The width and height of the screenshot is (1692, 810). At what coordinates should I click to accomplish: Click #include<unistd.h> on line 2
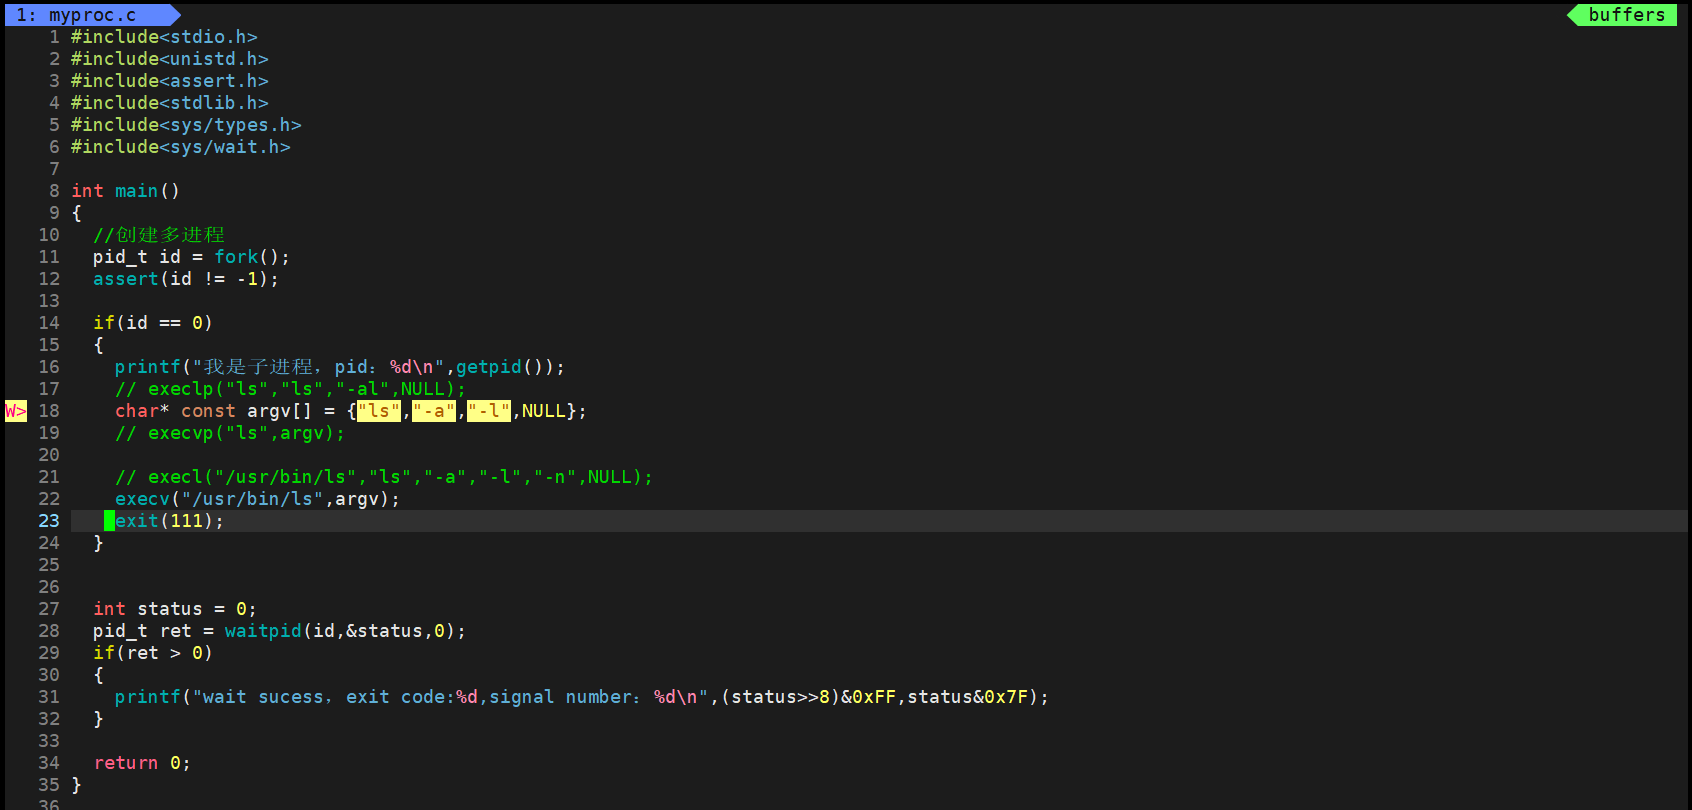pyautogui.click(x=170, y=59)
